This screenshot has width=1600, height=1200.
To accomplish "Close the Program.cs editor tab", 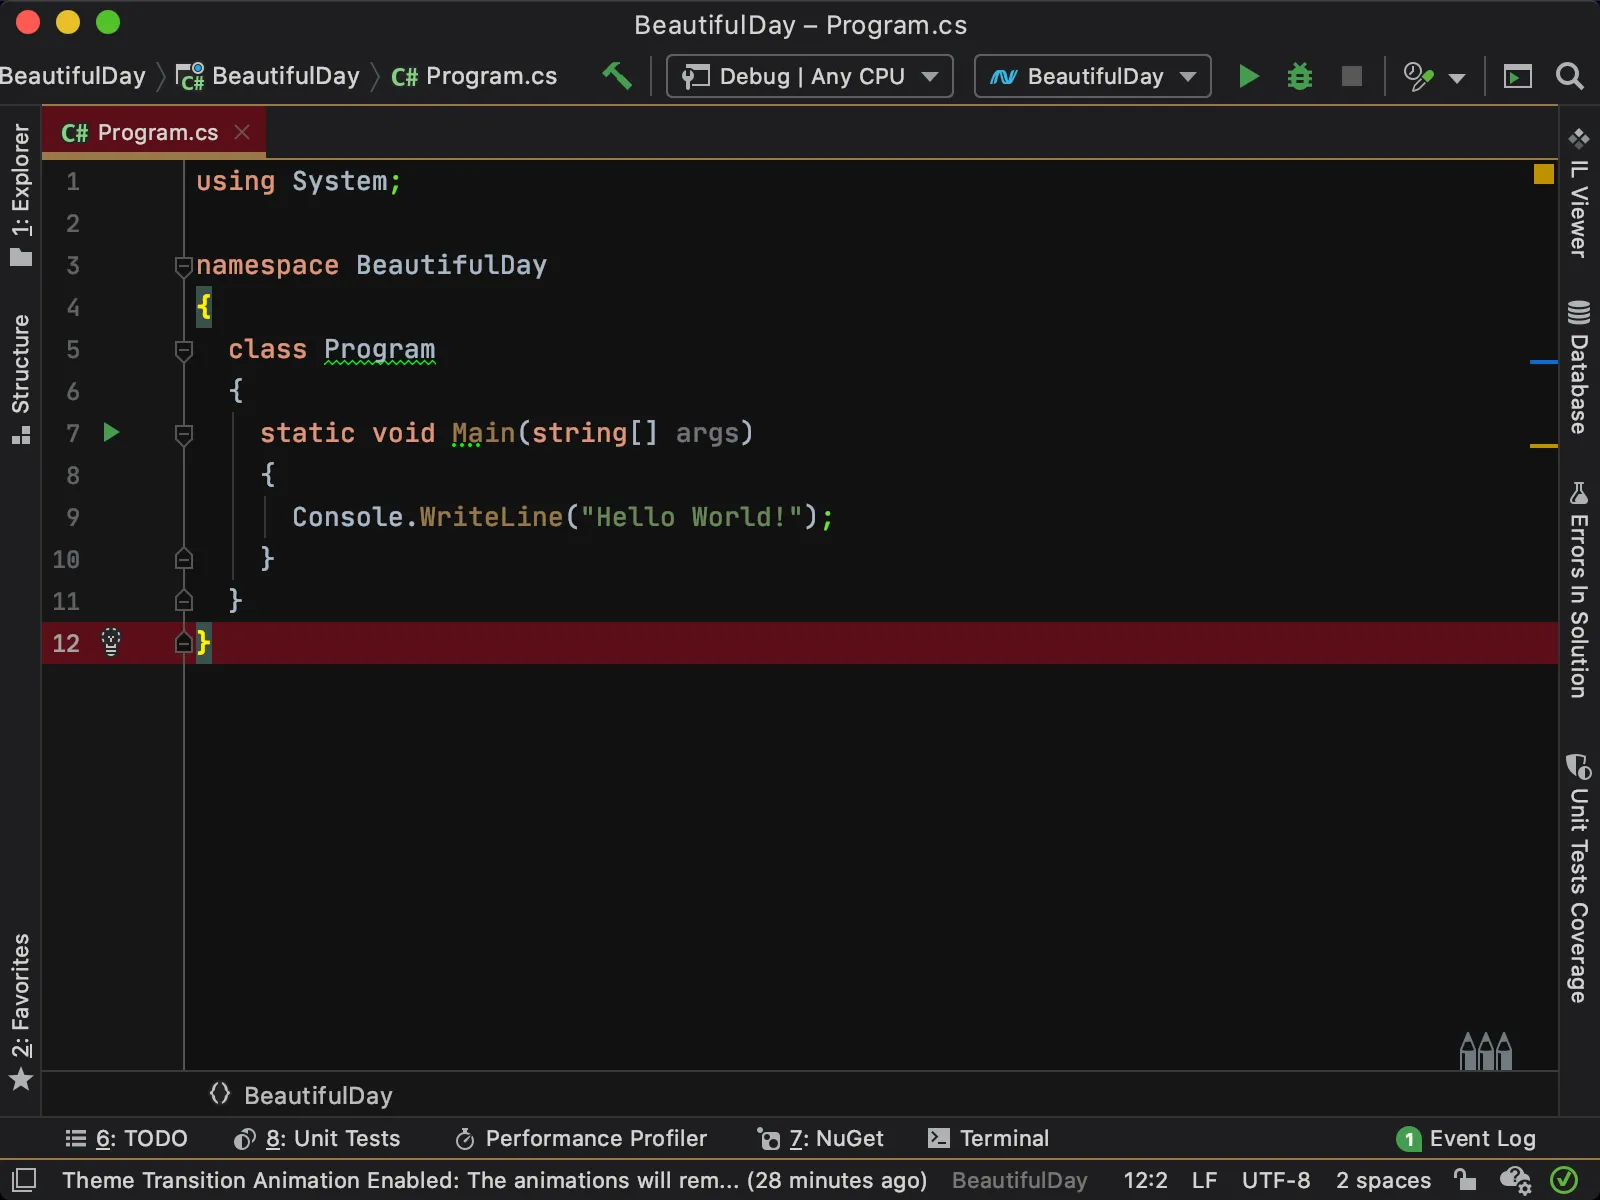I will [x=242, y=132].
